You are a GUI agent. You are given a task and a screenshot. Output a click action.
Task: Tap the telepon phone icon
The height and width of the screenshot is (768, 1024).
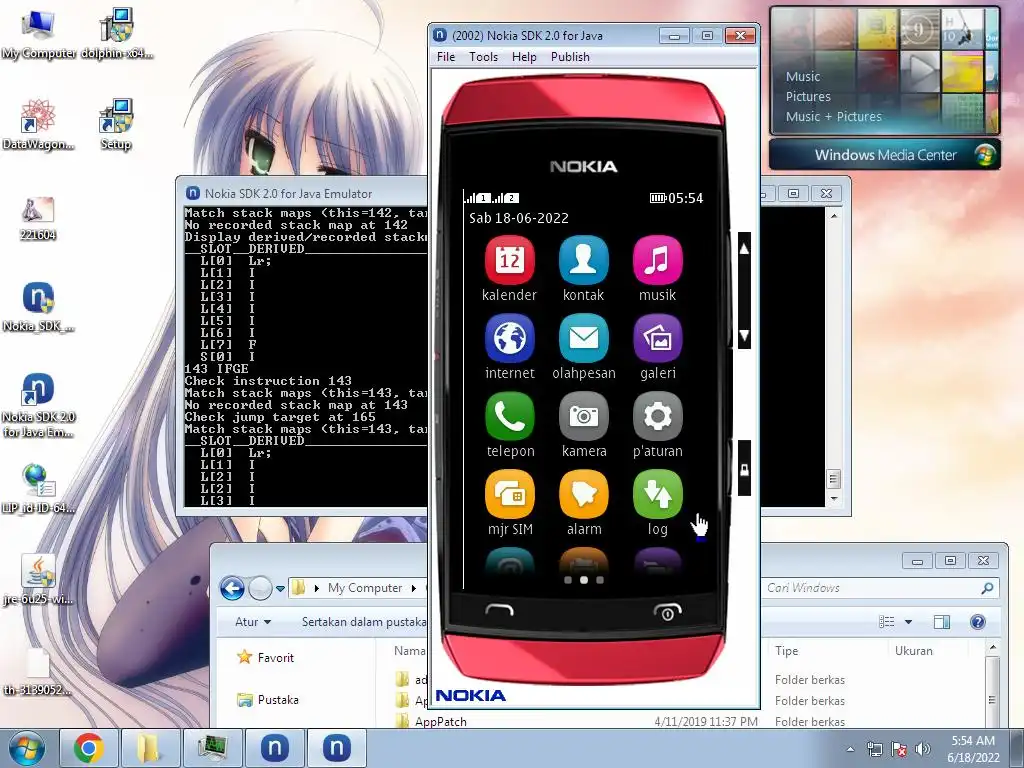[509, 416]
